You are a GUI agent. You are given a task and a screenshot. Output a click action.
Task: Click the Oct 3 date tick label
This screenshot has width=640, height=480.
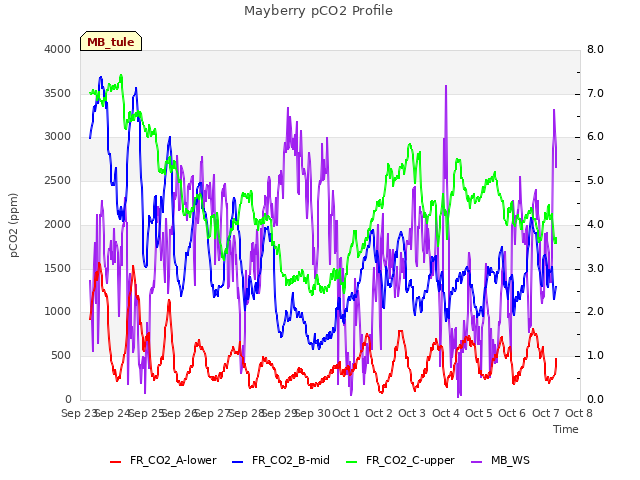(x=412, y=413)
